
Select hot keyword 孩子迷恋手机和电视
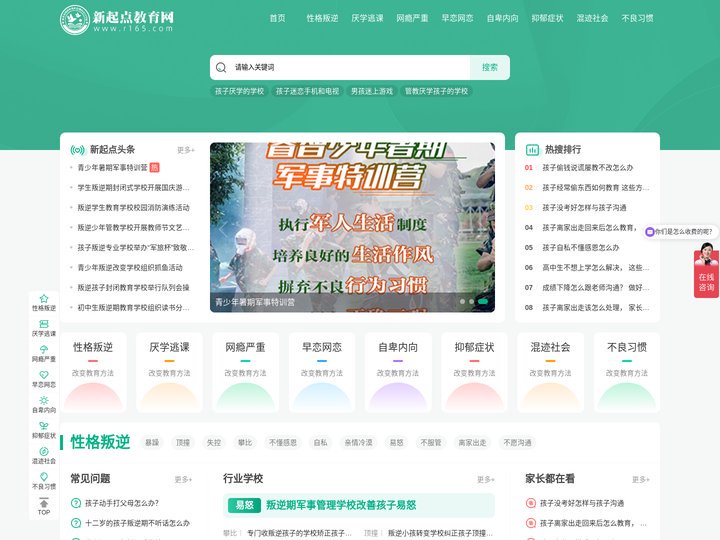point(307,91)
